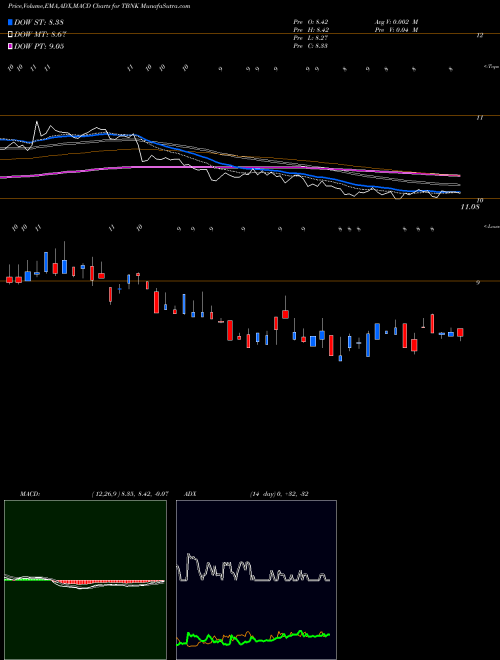
Task: Open the green MACD indicator chart
Action: pyautogui.click(x=85, y=580)
